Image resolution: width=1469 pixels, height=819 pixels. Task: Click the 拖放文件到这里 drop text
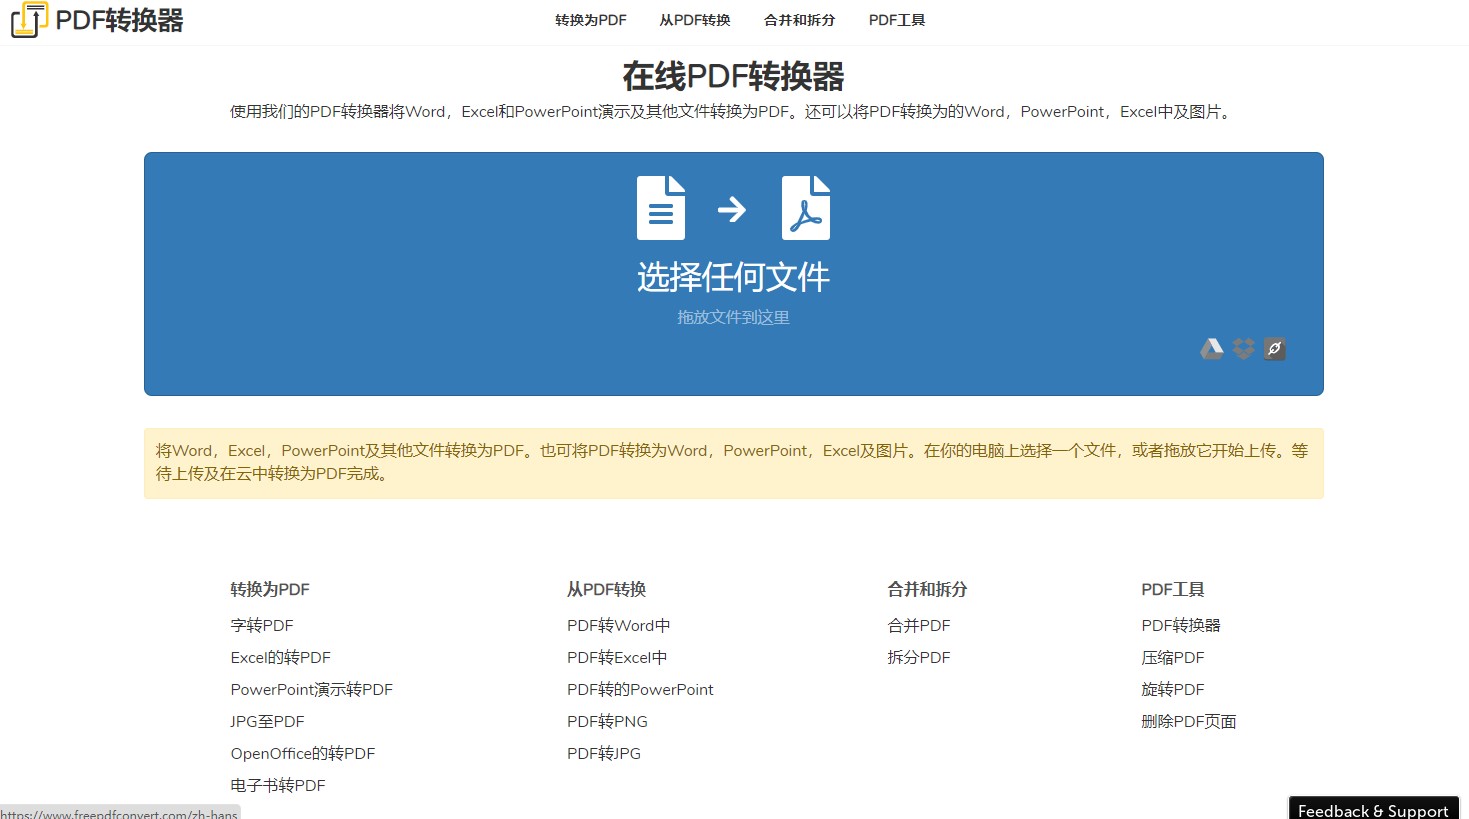734,317
